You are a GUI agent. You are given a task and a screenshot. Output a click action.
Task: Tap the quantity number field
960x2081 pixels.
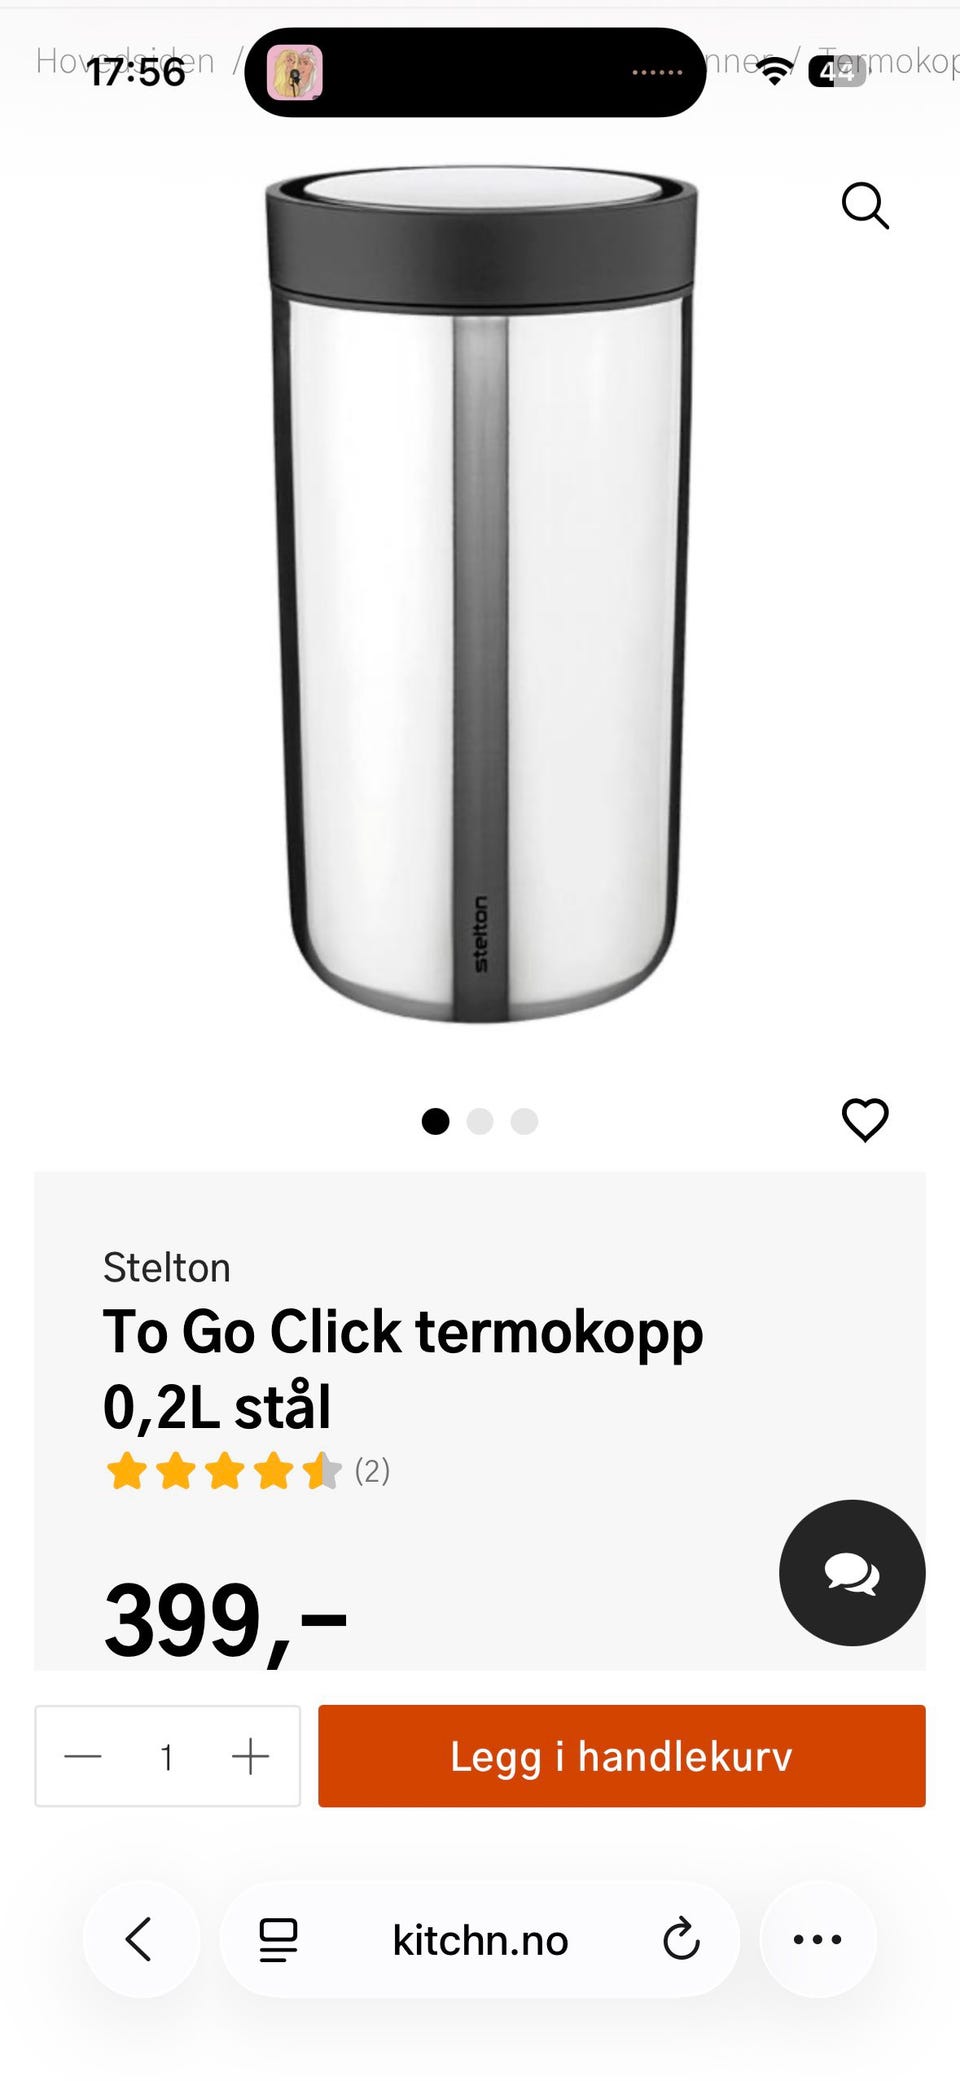tap(167, 1756)
